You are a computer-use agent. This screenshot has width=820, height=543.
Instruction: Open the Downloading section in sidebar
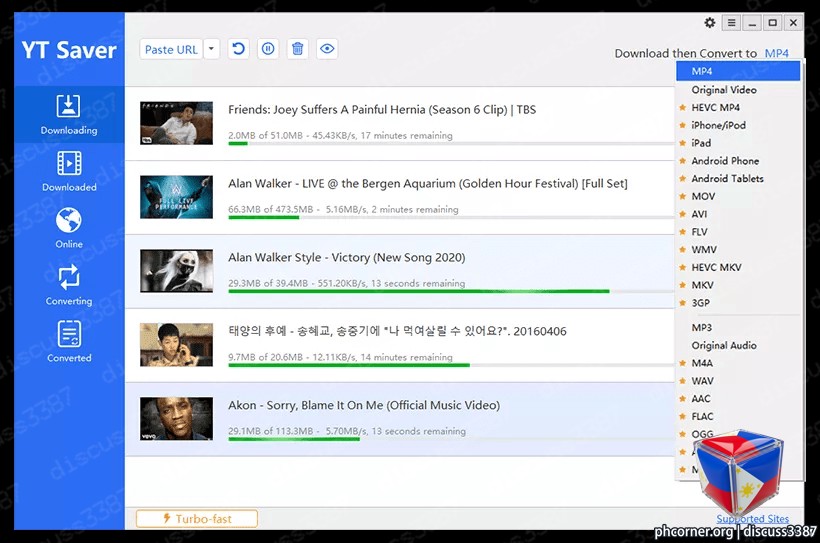pos(69,115)
